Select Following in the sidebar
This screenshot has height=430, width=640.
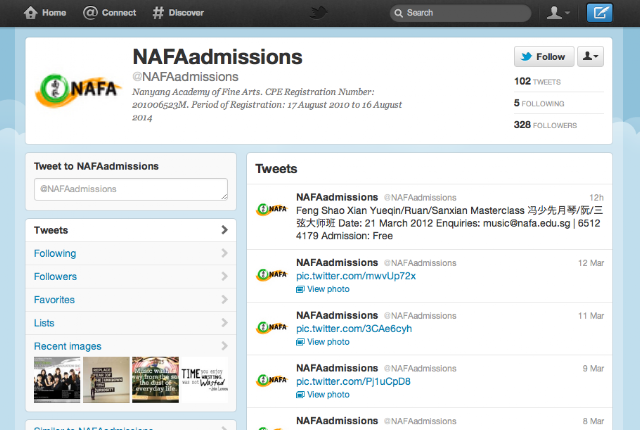[x=131, y=253]
